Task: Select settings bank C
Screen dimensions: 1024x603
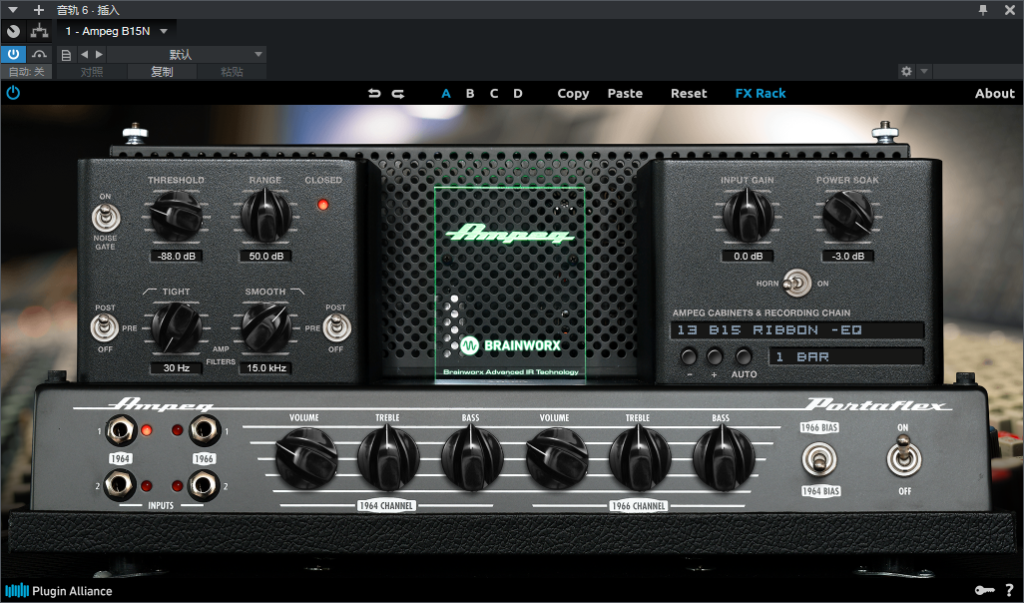Action: [494, 93]
